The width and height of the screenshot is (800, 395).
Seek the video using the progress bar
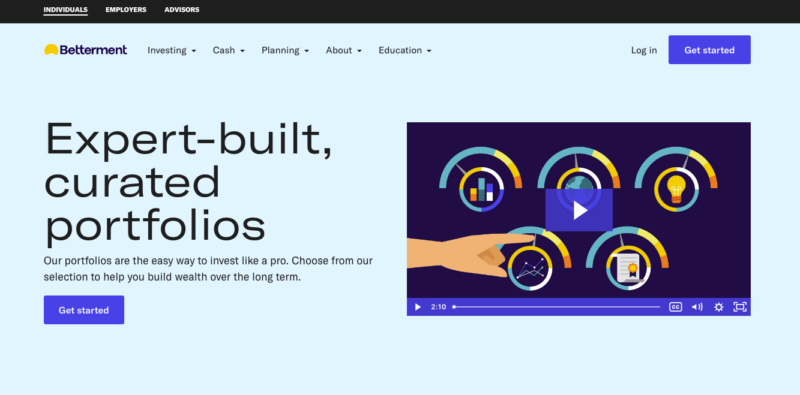coord(557,307)
